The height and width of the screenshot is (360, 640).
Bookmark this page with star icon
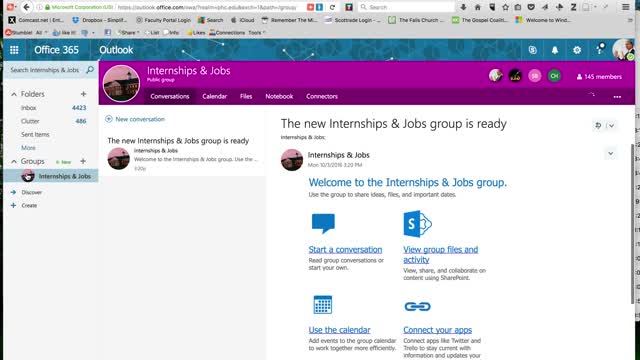505,7
